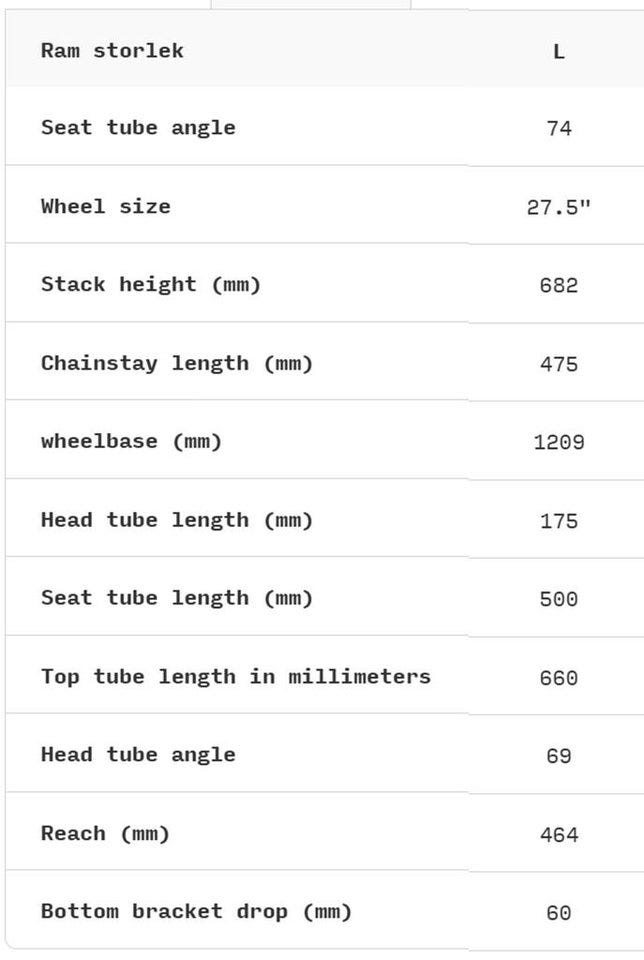Click the "Chainstay length (mm)" label

tap(177, 363)
